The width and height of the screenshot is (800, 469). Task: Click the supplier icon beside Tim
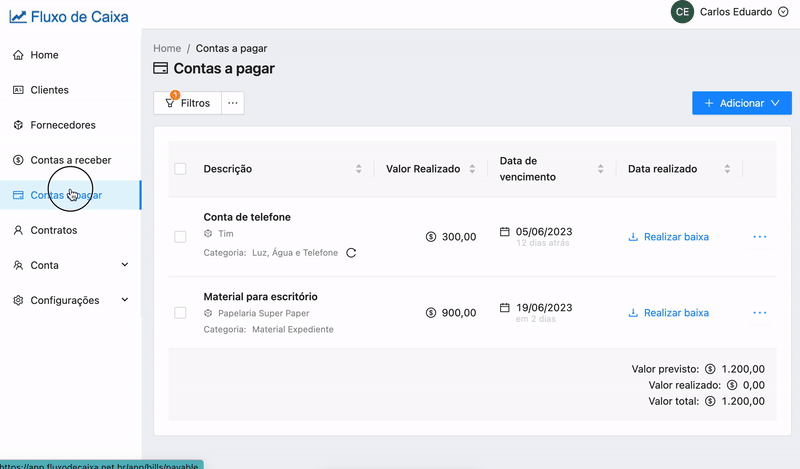click(208, 234)
